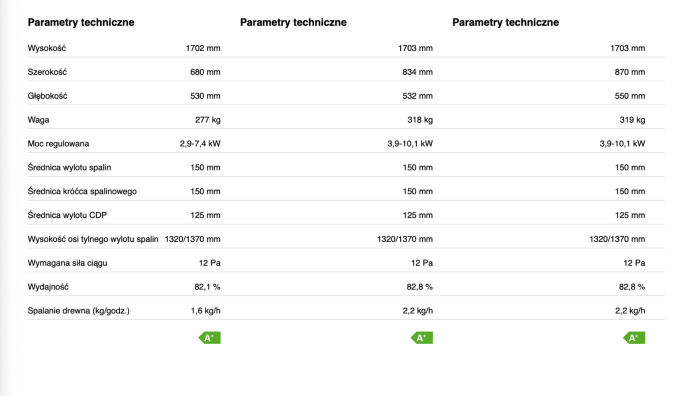Click the third column's A+ energy label icon

(634, 338)
